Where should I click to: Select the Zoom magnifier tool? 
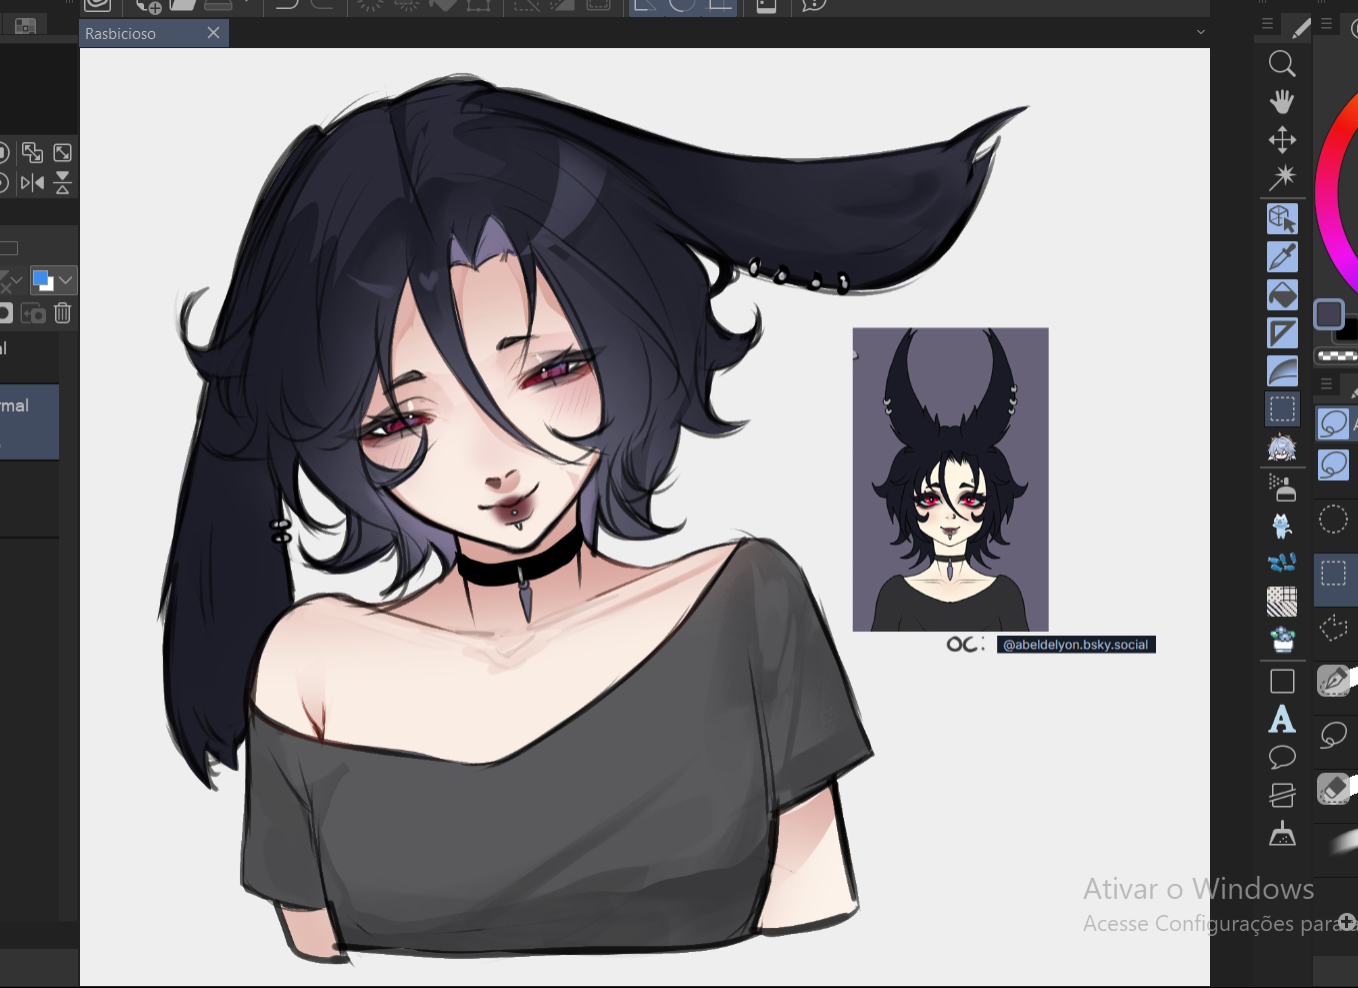[x=1282, y=64]
